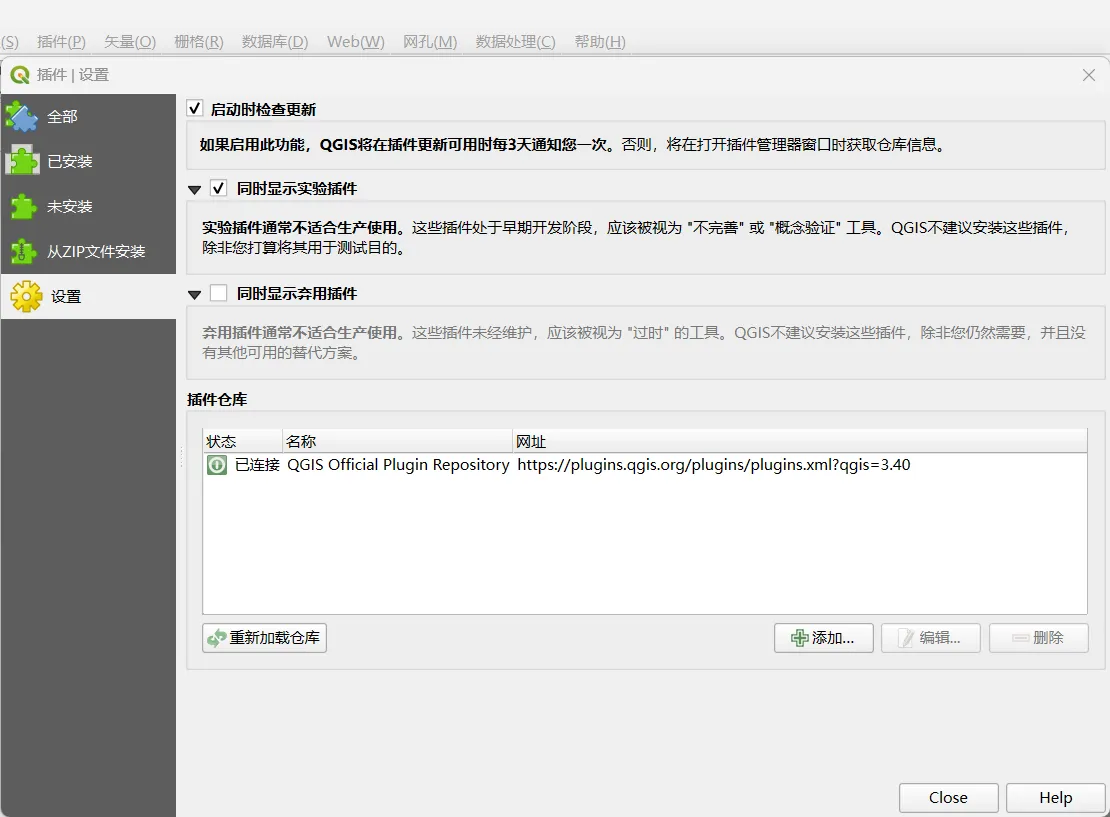Click the 已连接 status text
This screenshot has width=1110, height=817.
[257, 465]
